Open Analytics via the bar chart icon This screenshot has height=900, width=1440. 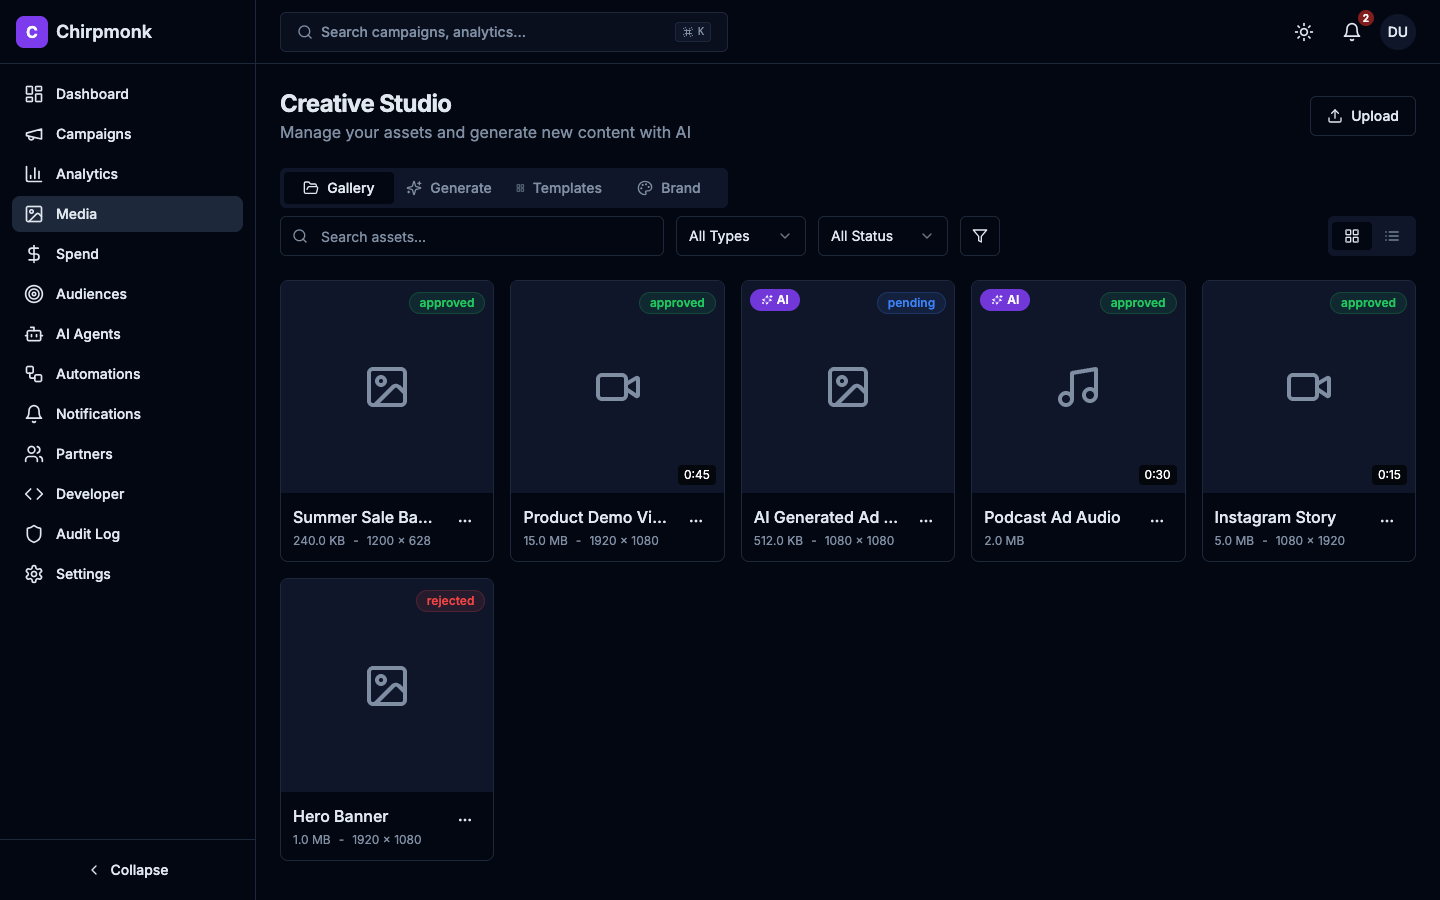[34, 174]
